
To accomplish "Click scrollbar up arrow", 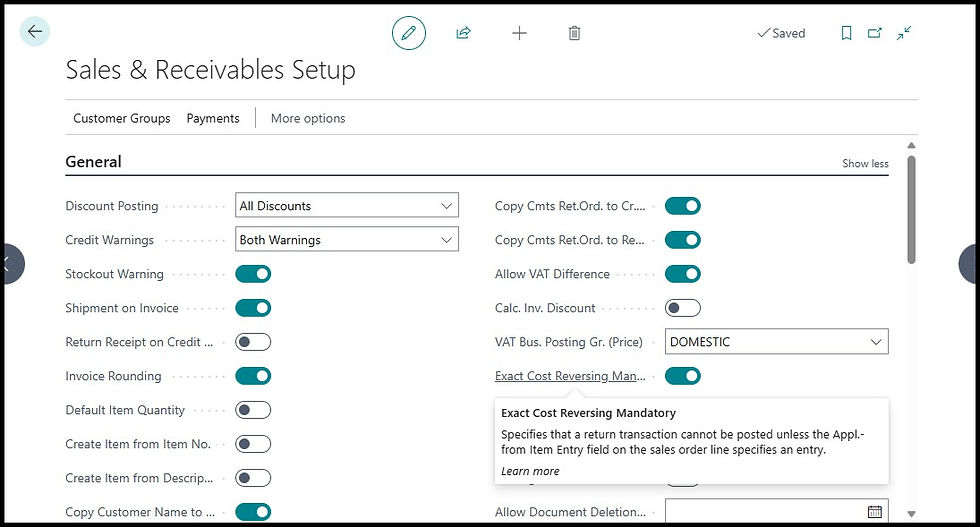I will 911,145.
